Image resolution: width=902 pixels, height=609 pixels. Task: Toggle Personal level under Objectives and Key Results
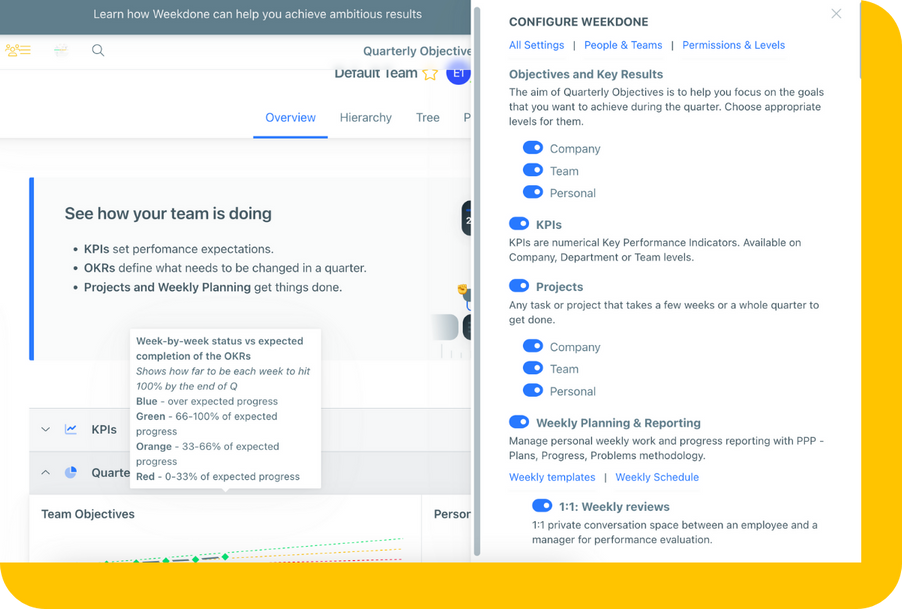click(x=533, y=192)
